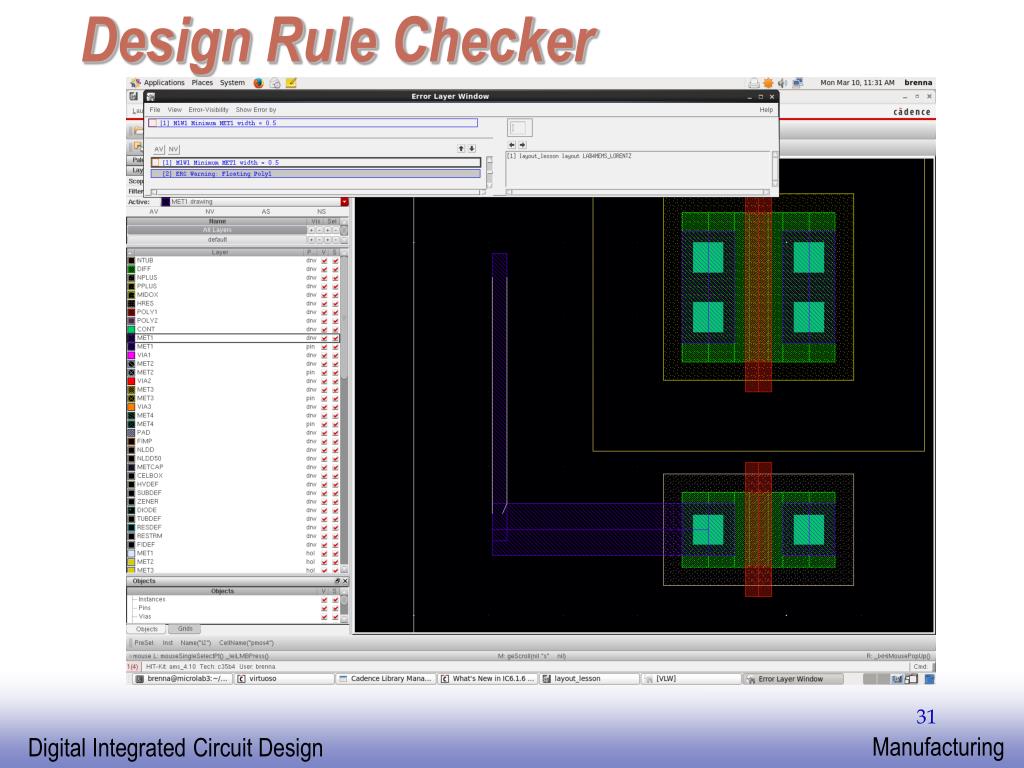Open the System menu
The height and width of the screenshot is (768, 1024).
coord(232,83)
